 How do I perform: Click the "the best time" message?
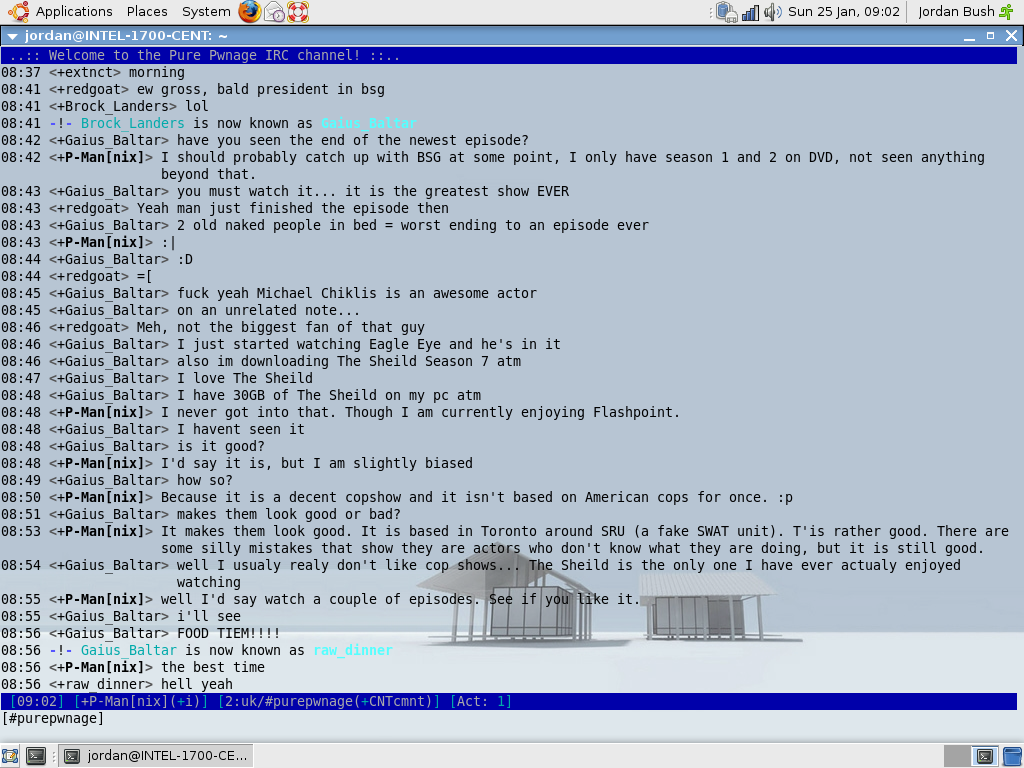coord(213,667)
